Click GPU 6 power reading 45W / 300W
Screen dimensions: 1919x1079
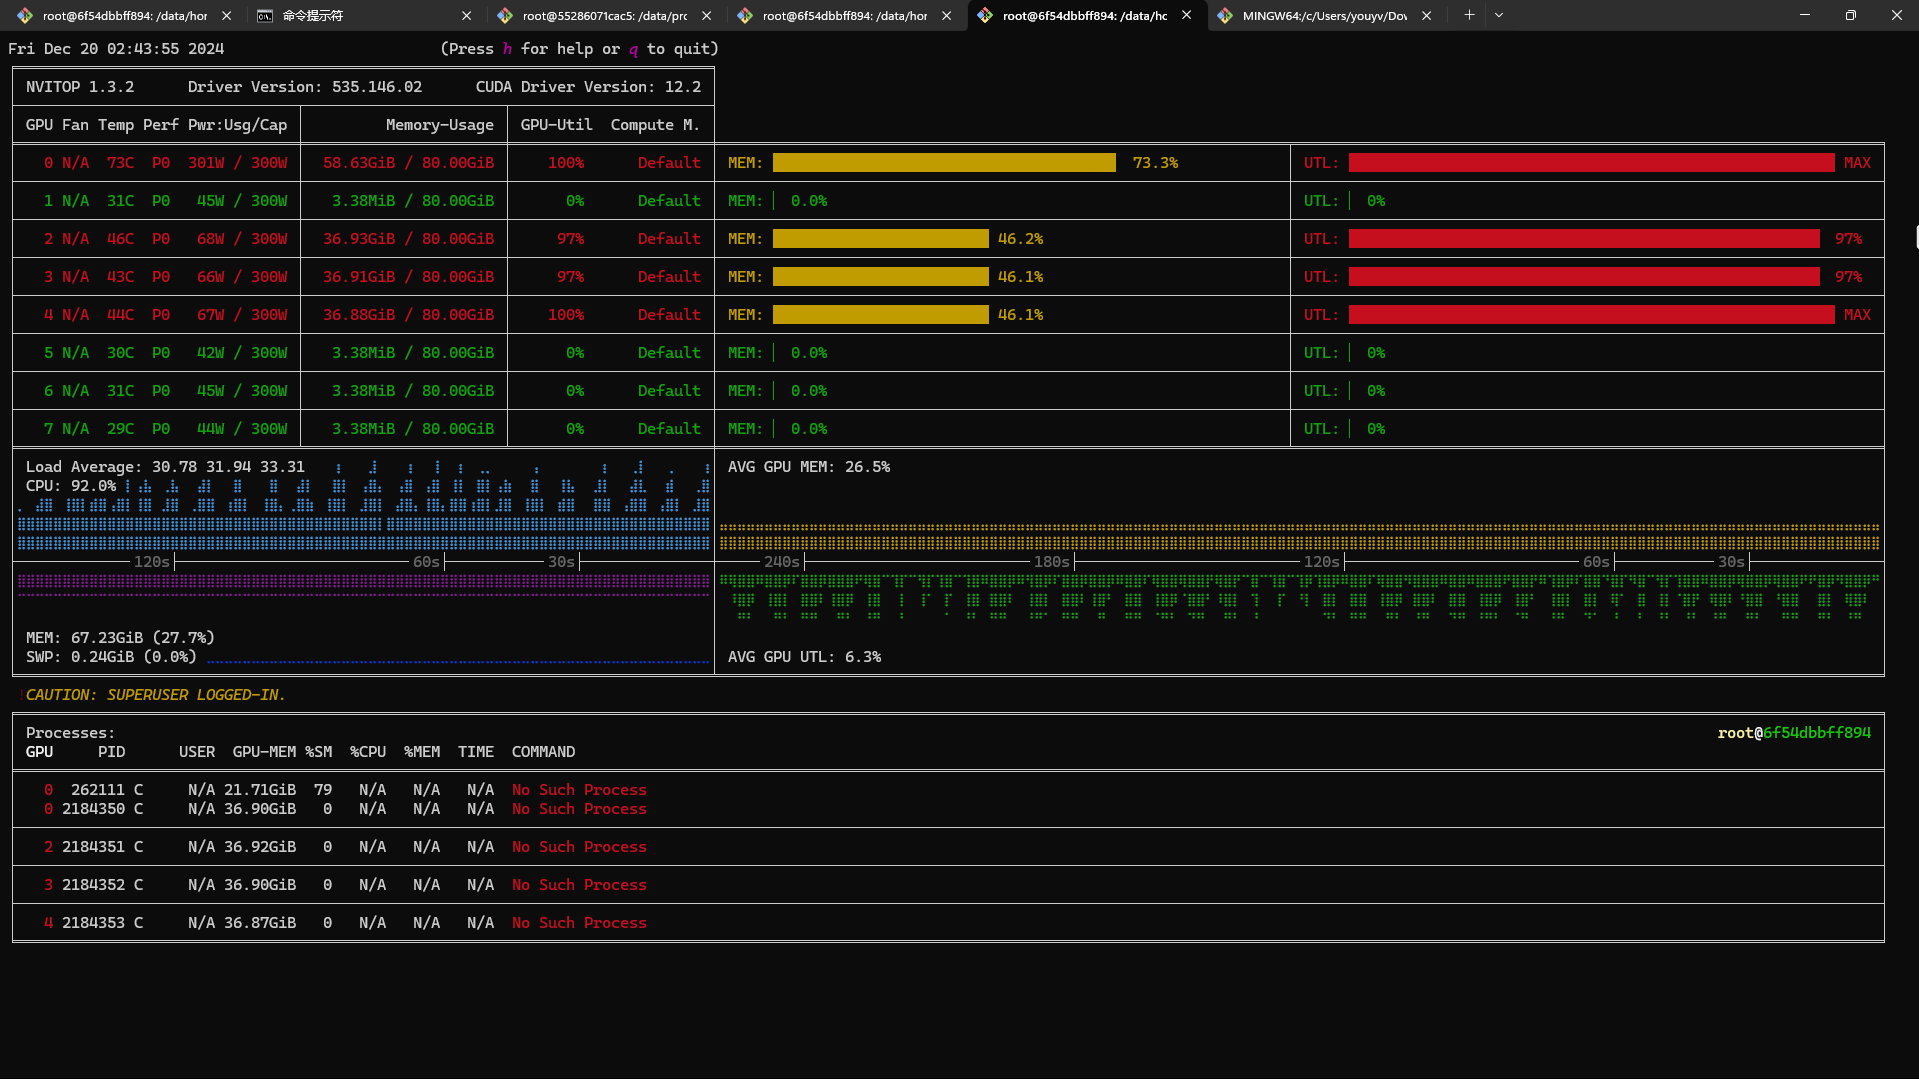pyautogui.click(x=242, y=391)
